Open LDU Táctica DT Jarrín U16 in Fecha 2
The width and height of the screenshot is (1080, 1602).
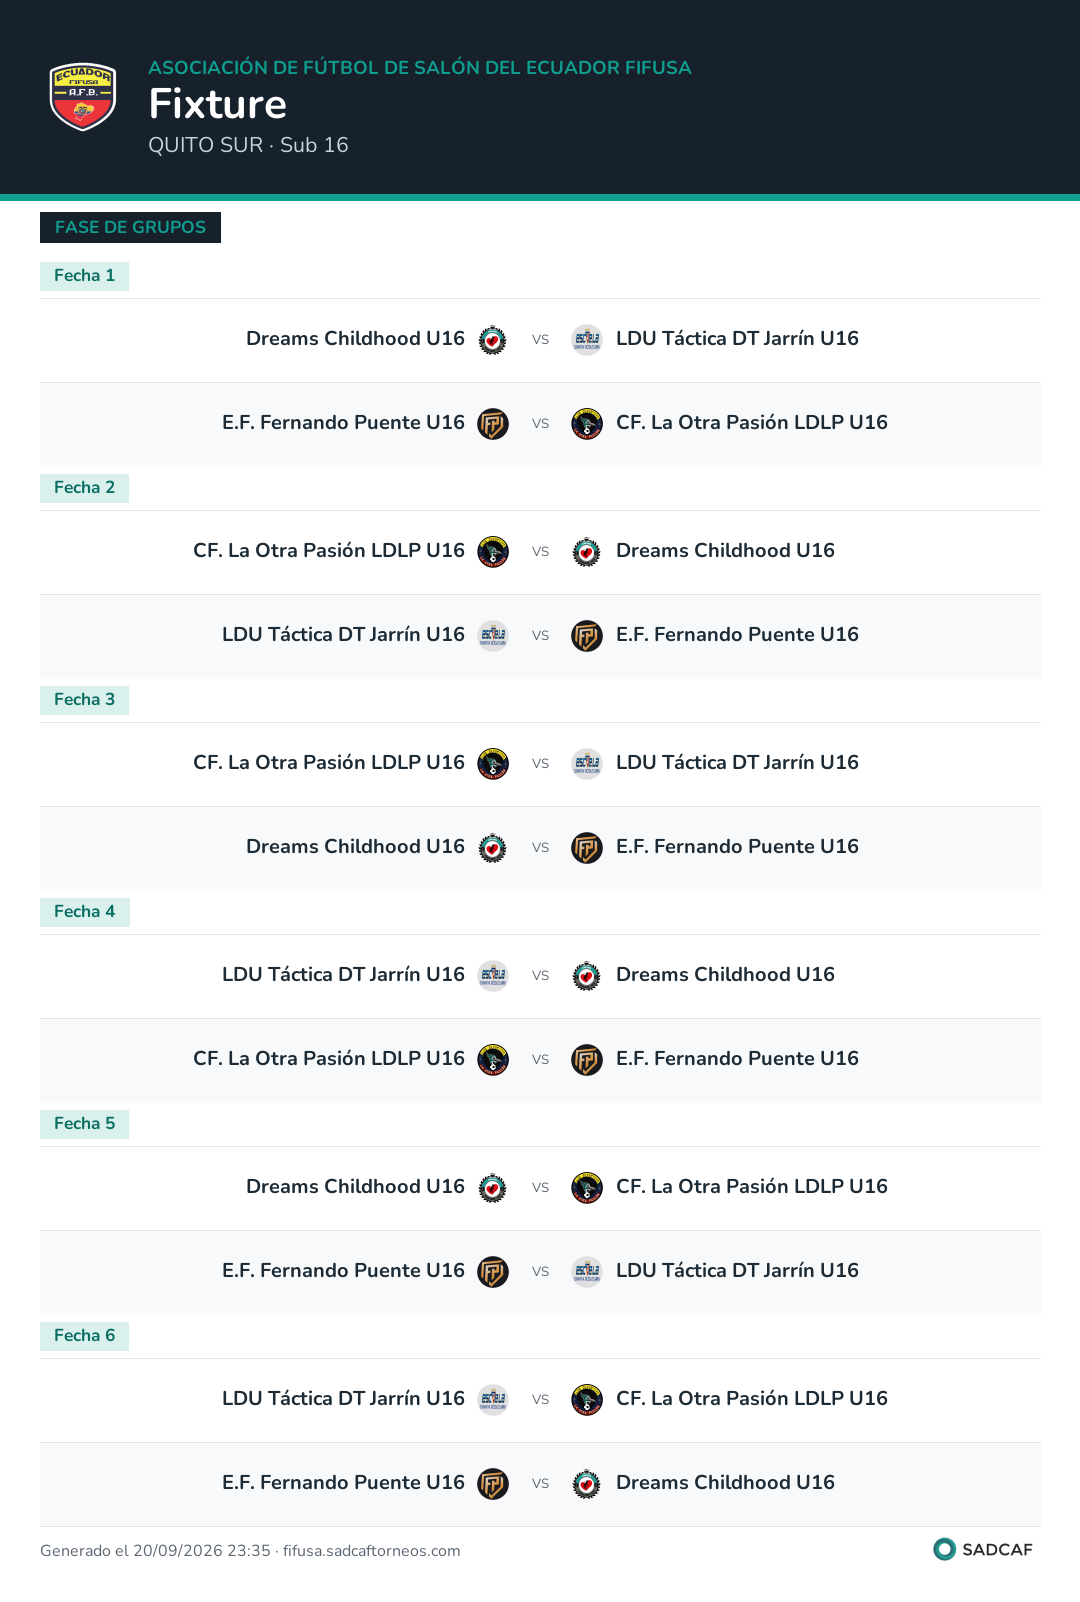[343, 635]
